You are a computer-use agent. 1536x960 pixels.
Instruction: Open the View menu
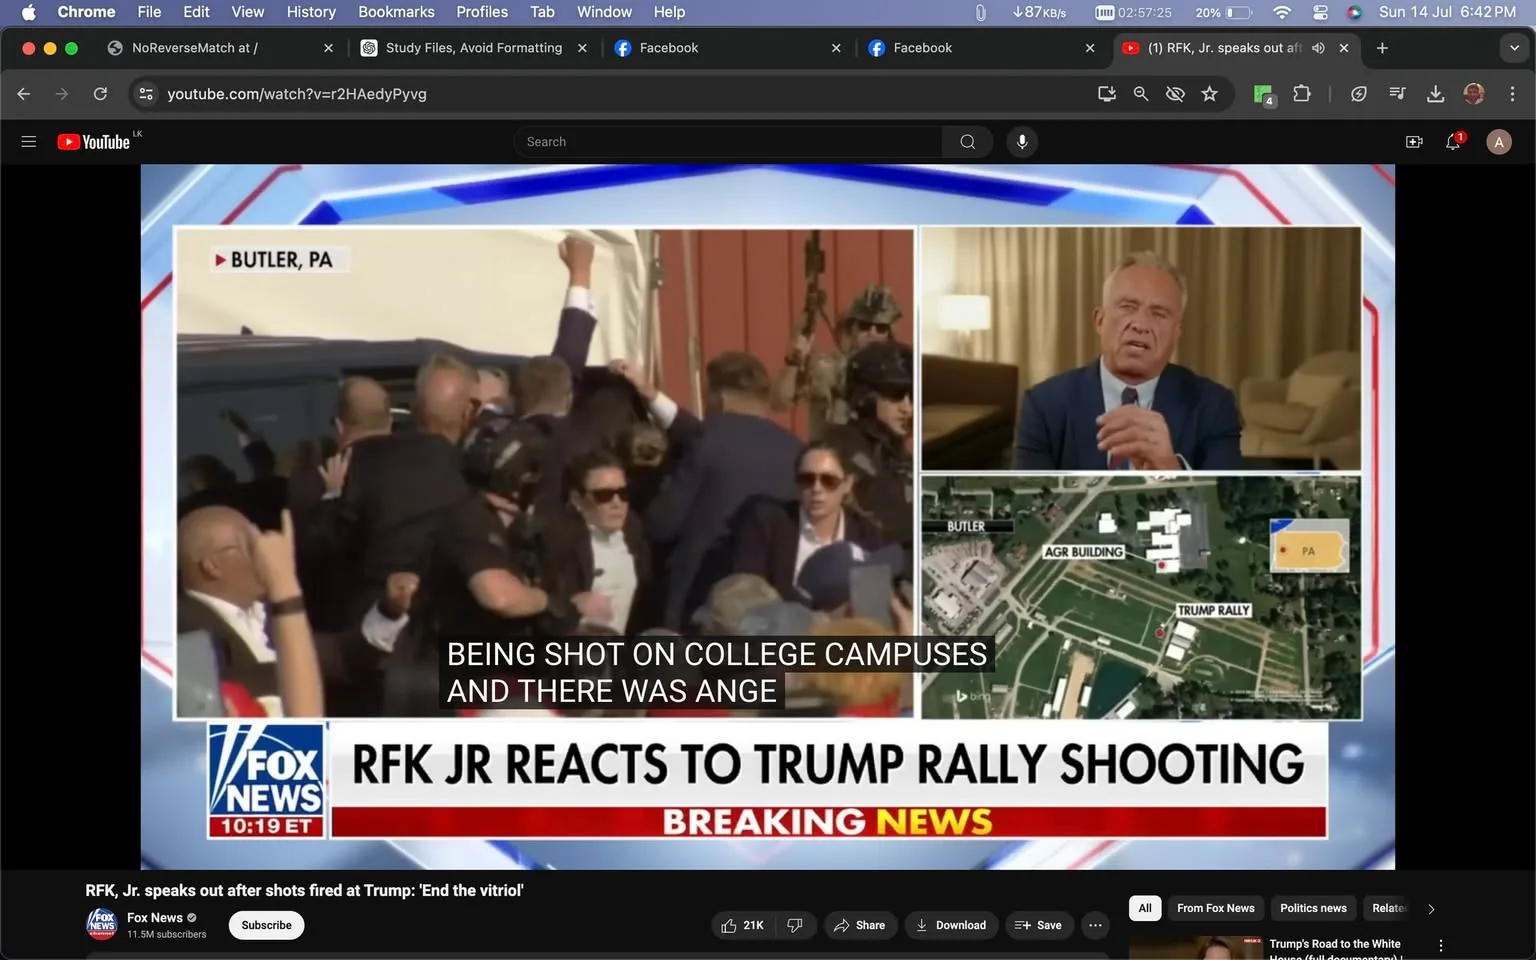pos(248,12)
